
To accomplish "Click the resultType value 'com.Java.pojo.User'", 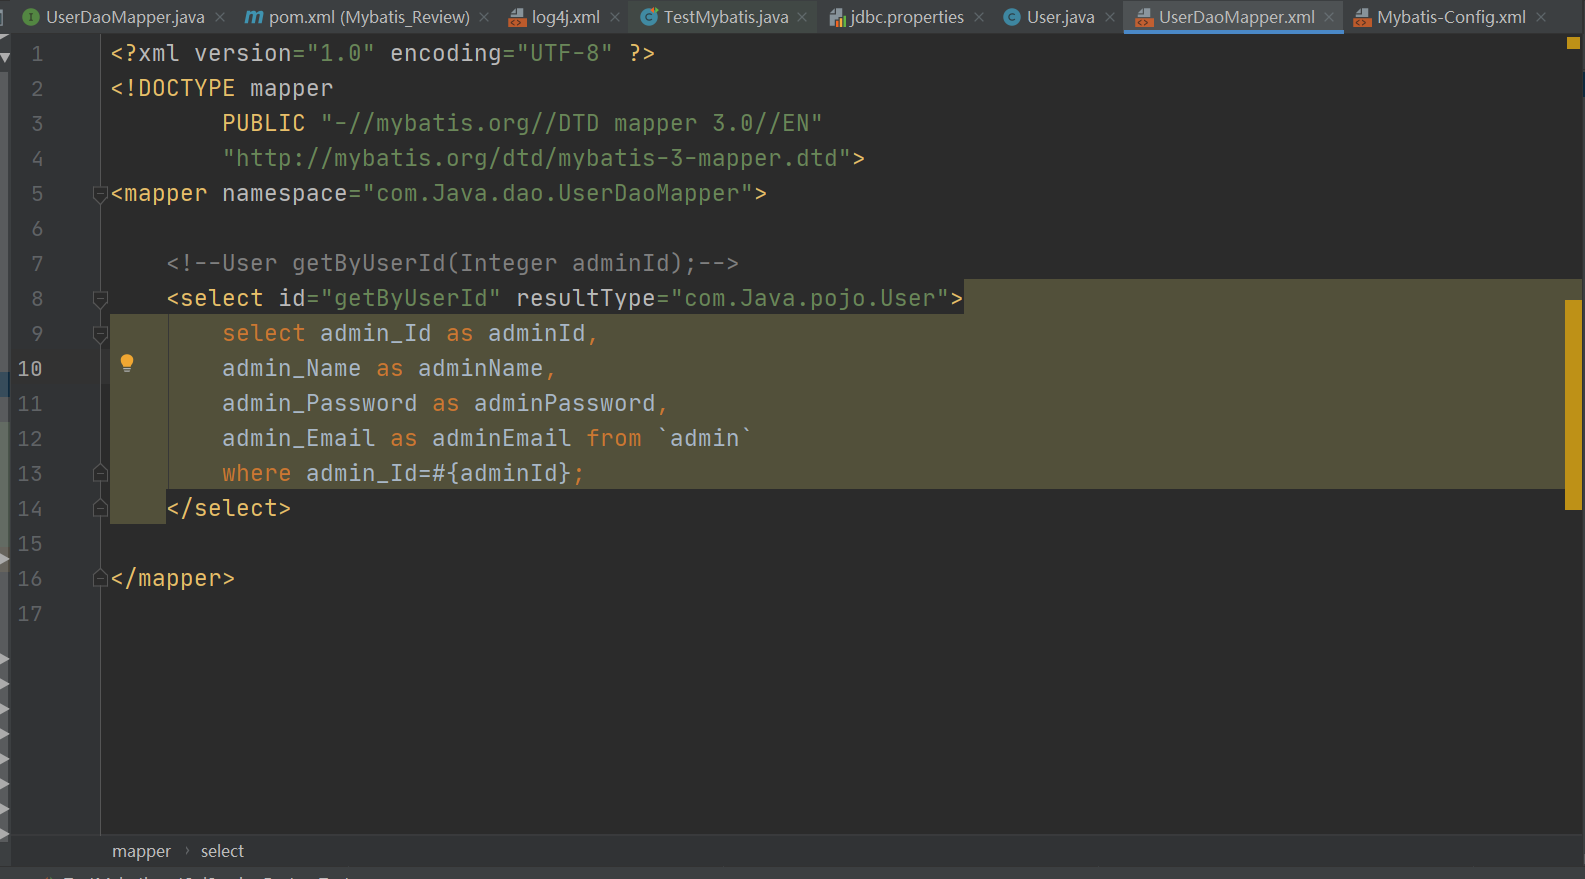I will click(x=810, y=299).
